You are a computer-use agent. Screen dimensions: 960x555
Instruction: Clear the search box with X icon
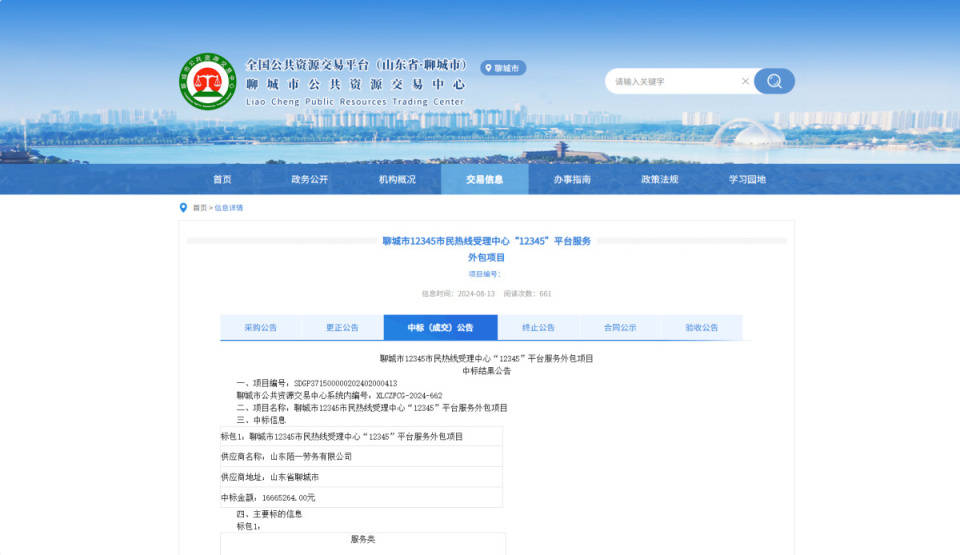pyautogui.click(x=745, y=81)
